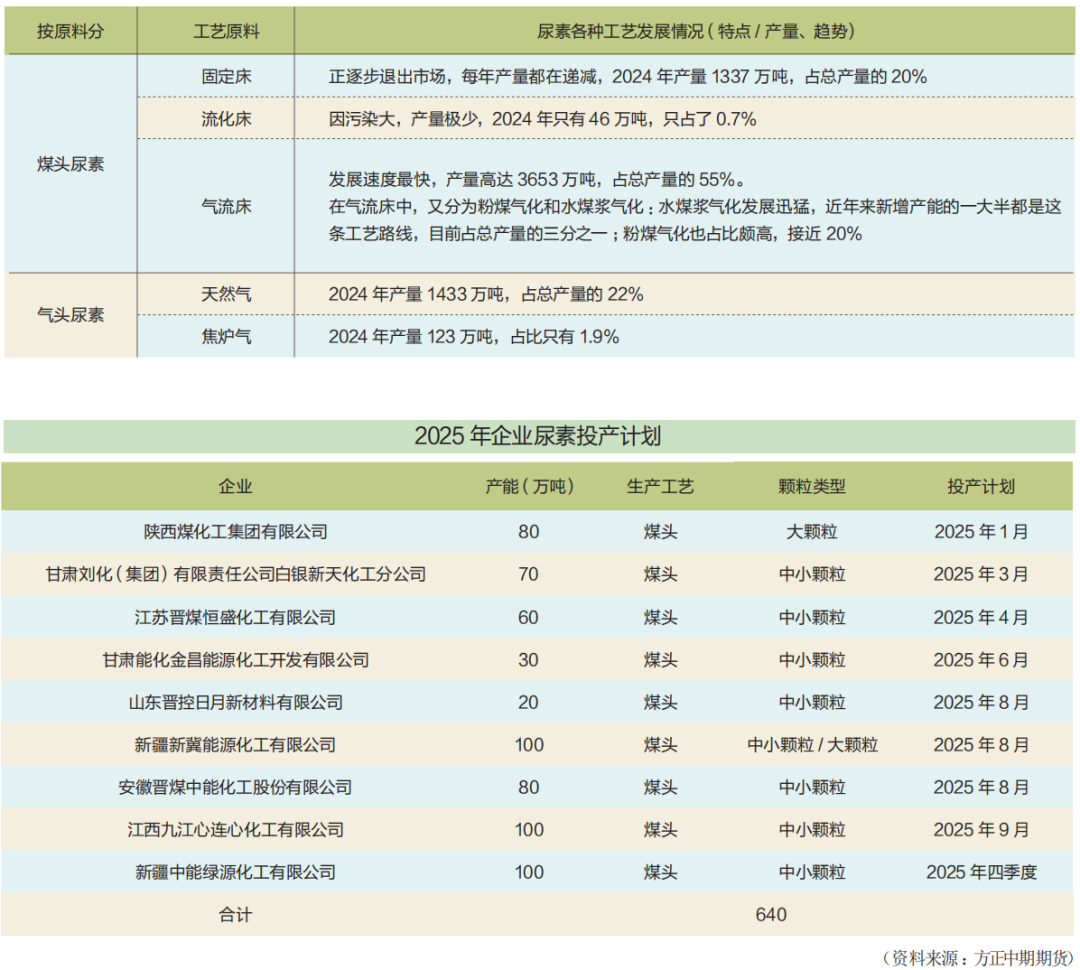
Task: Click capacity '30' in 甘肃能化金昌 row
Action: (528, 660)
